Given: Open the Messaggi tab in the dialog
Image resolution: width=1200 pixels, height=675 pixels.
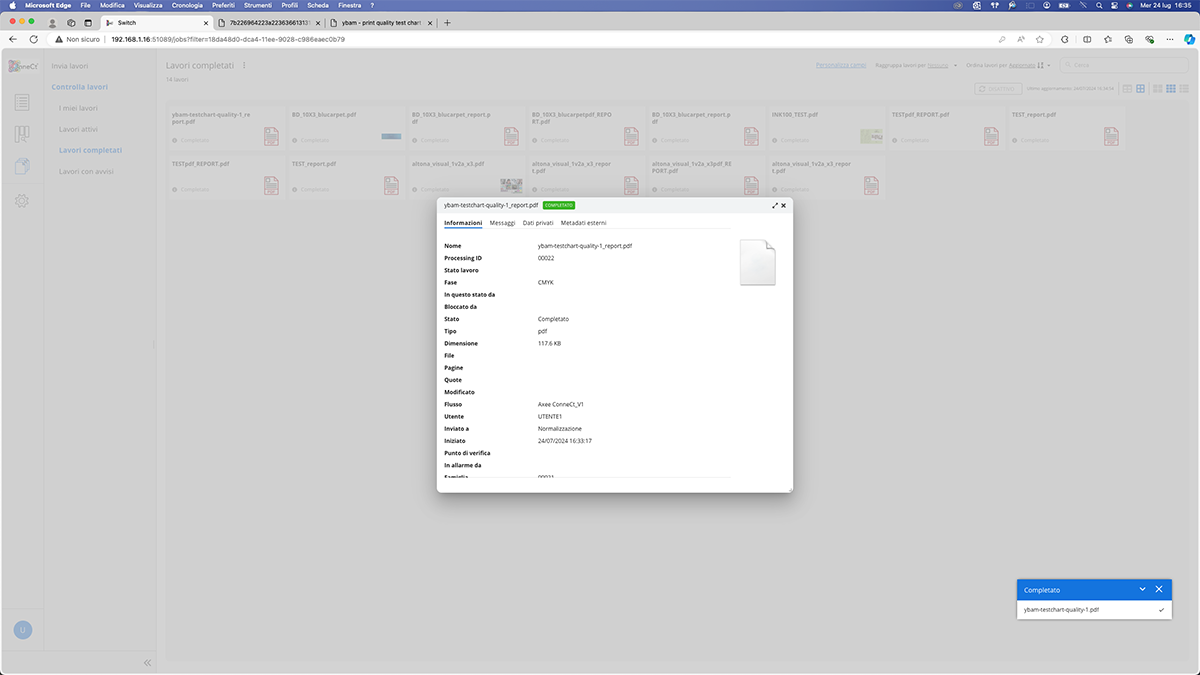Looking at the screenshot, I should [502, 223].
